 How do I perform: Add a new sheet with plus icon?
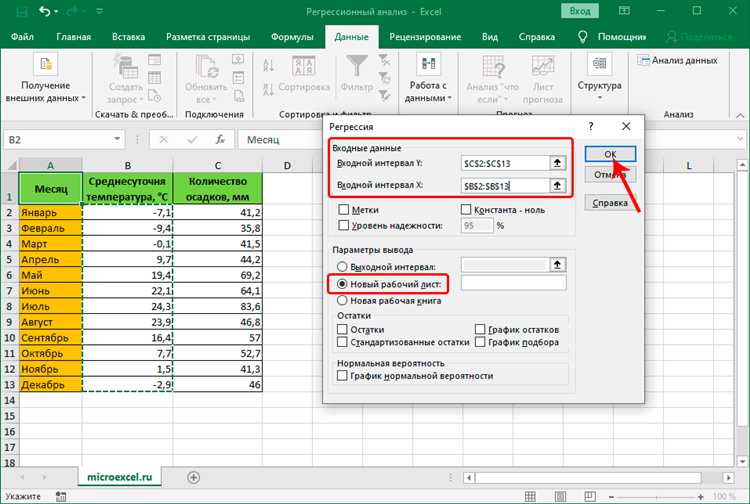click(193, 477)
